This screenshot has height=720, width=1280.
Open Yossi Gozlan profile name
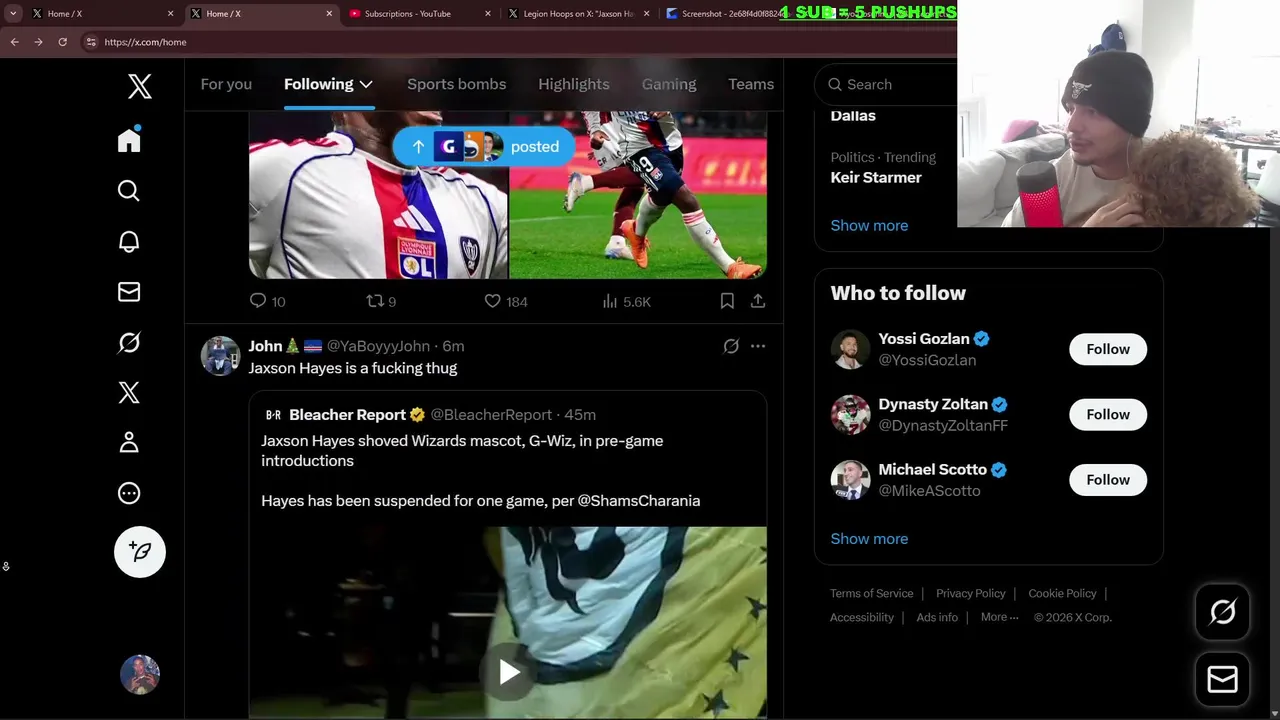(924, 339)
